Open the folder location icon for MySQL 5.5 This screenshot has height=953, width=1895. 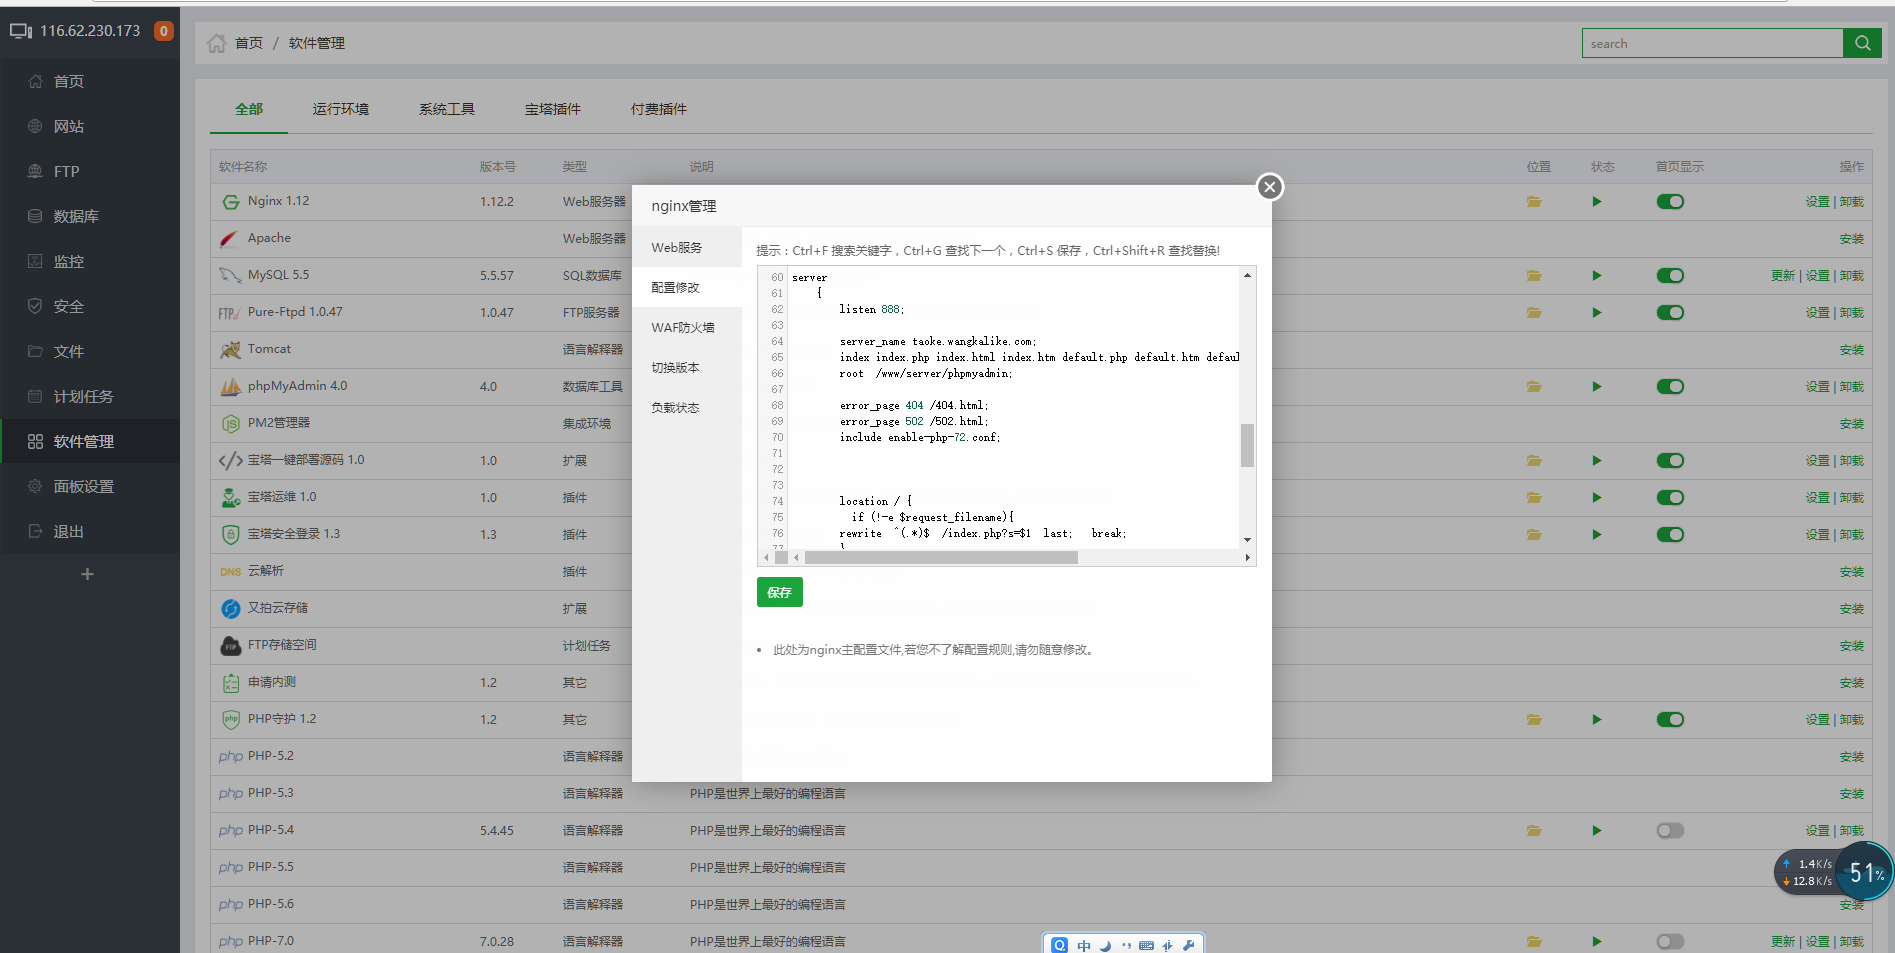(1535, 276)
